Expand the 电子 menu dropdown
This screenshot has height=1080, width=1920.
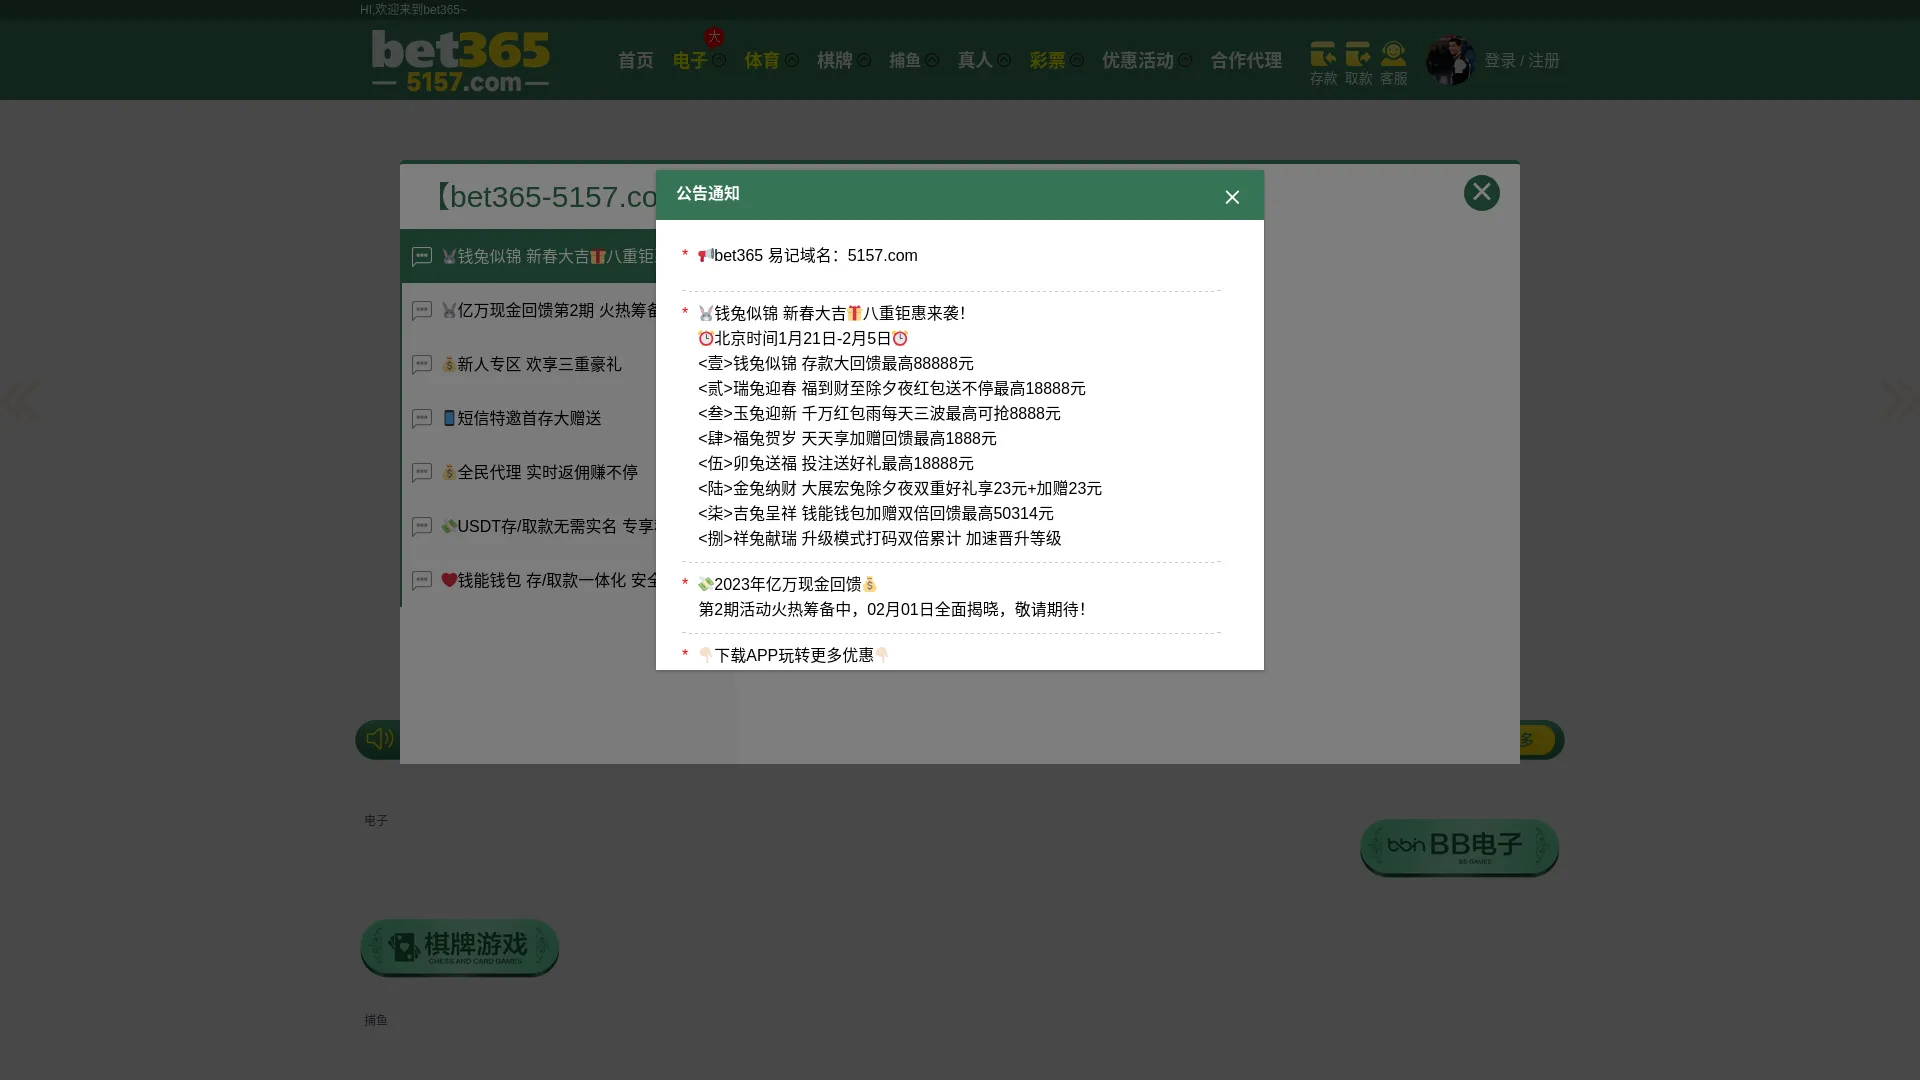coord(718,61)
